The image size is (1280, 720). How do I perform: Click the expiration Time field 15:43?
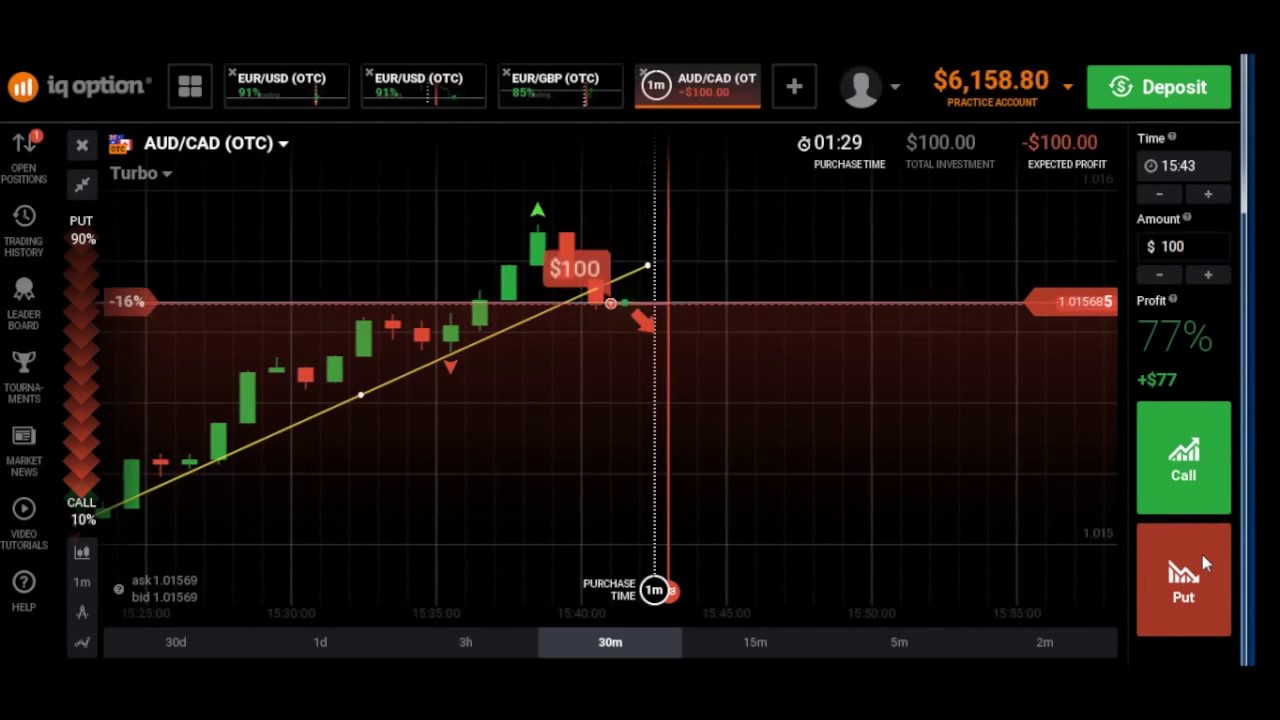(x=1184, y=166)
